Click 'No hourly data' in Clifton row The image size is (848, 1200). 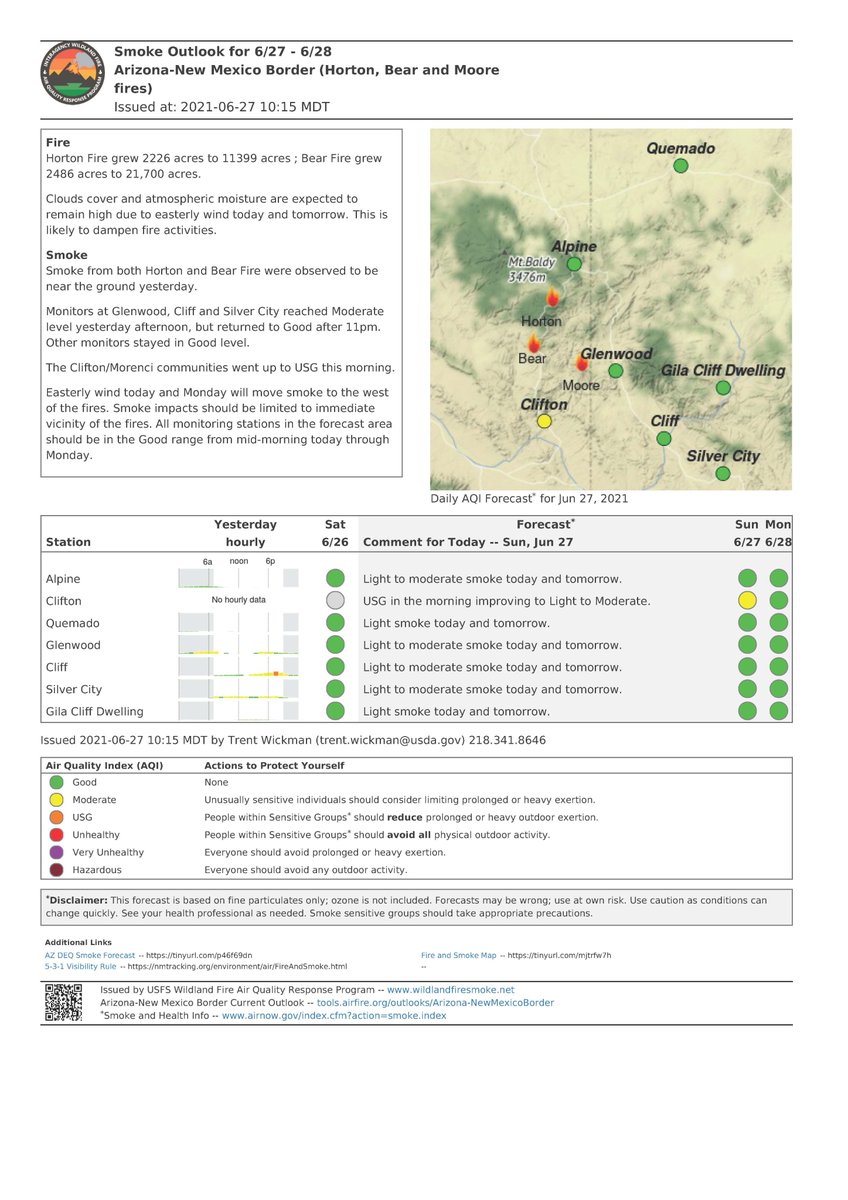coord(238,600)
